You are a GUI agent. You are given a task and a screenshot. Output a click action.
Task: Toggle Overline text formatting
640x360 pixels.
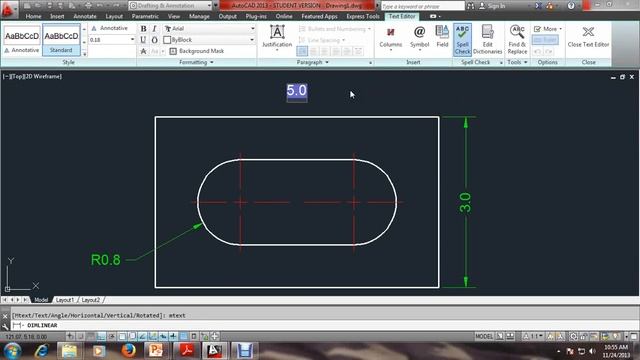(x=154, y=40)
